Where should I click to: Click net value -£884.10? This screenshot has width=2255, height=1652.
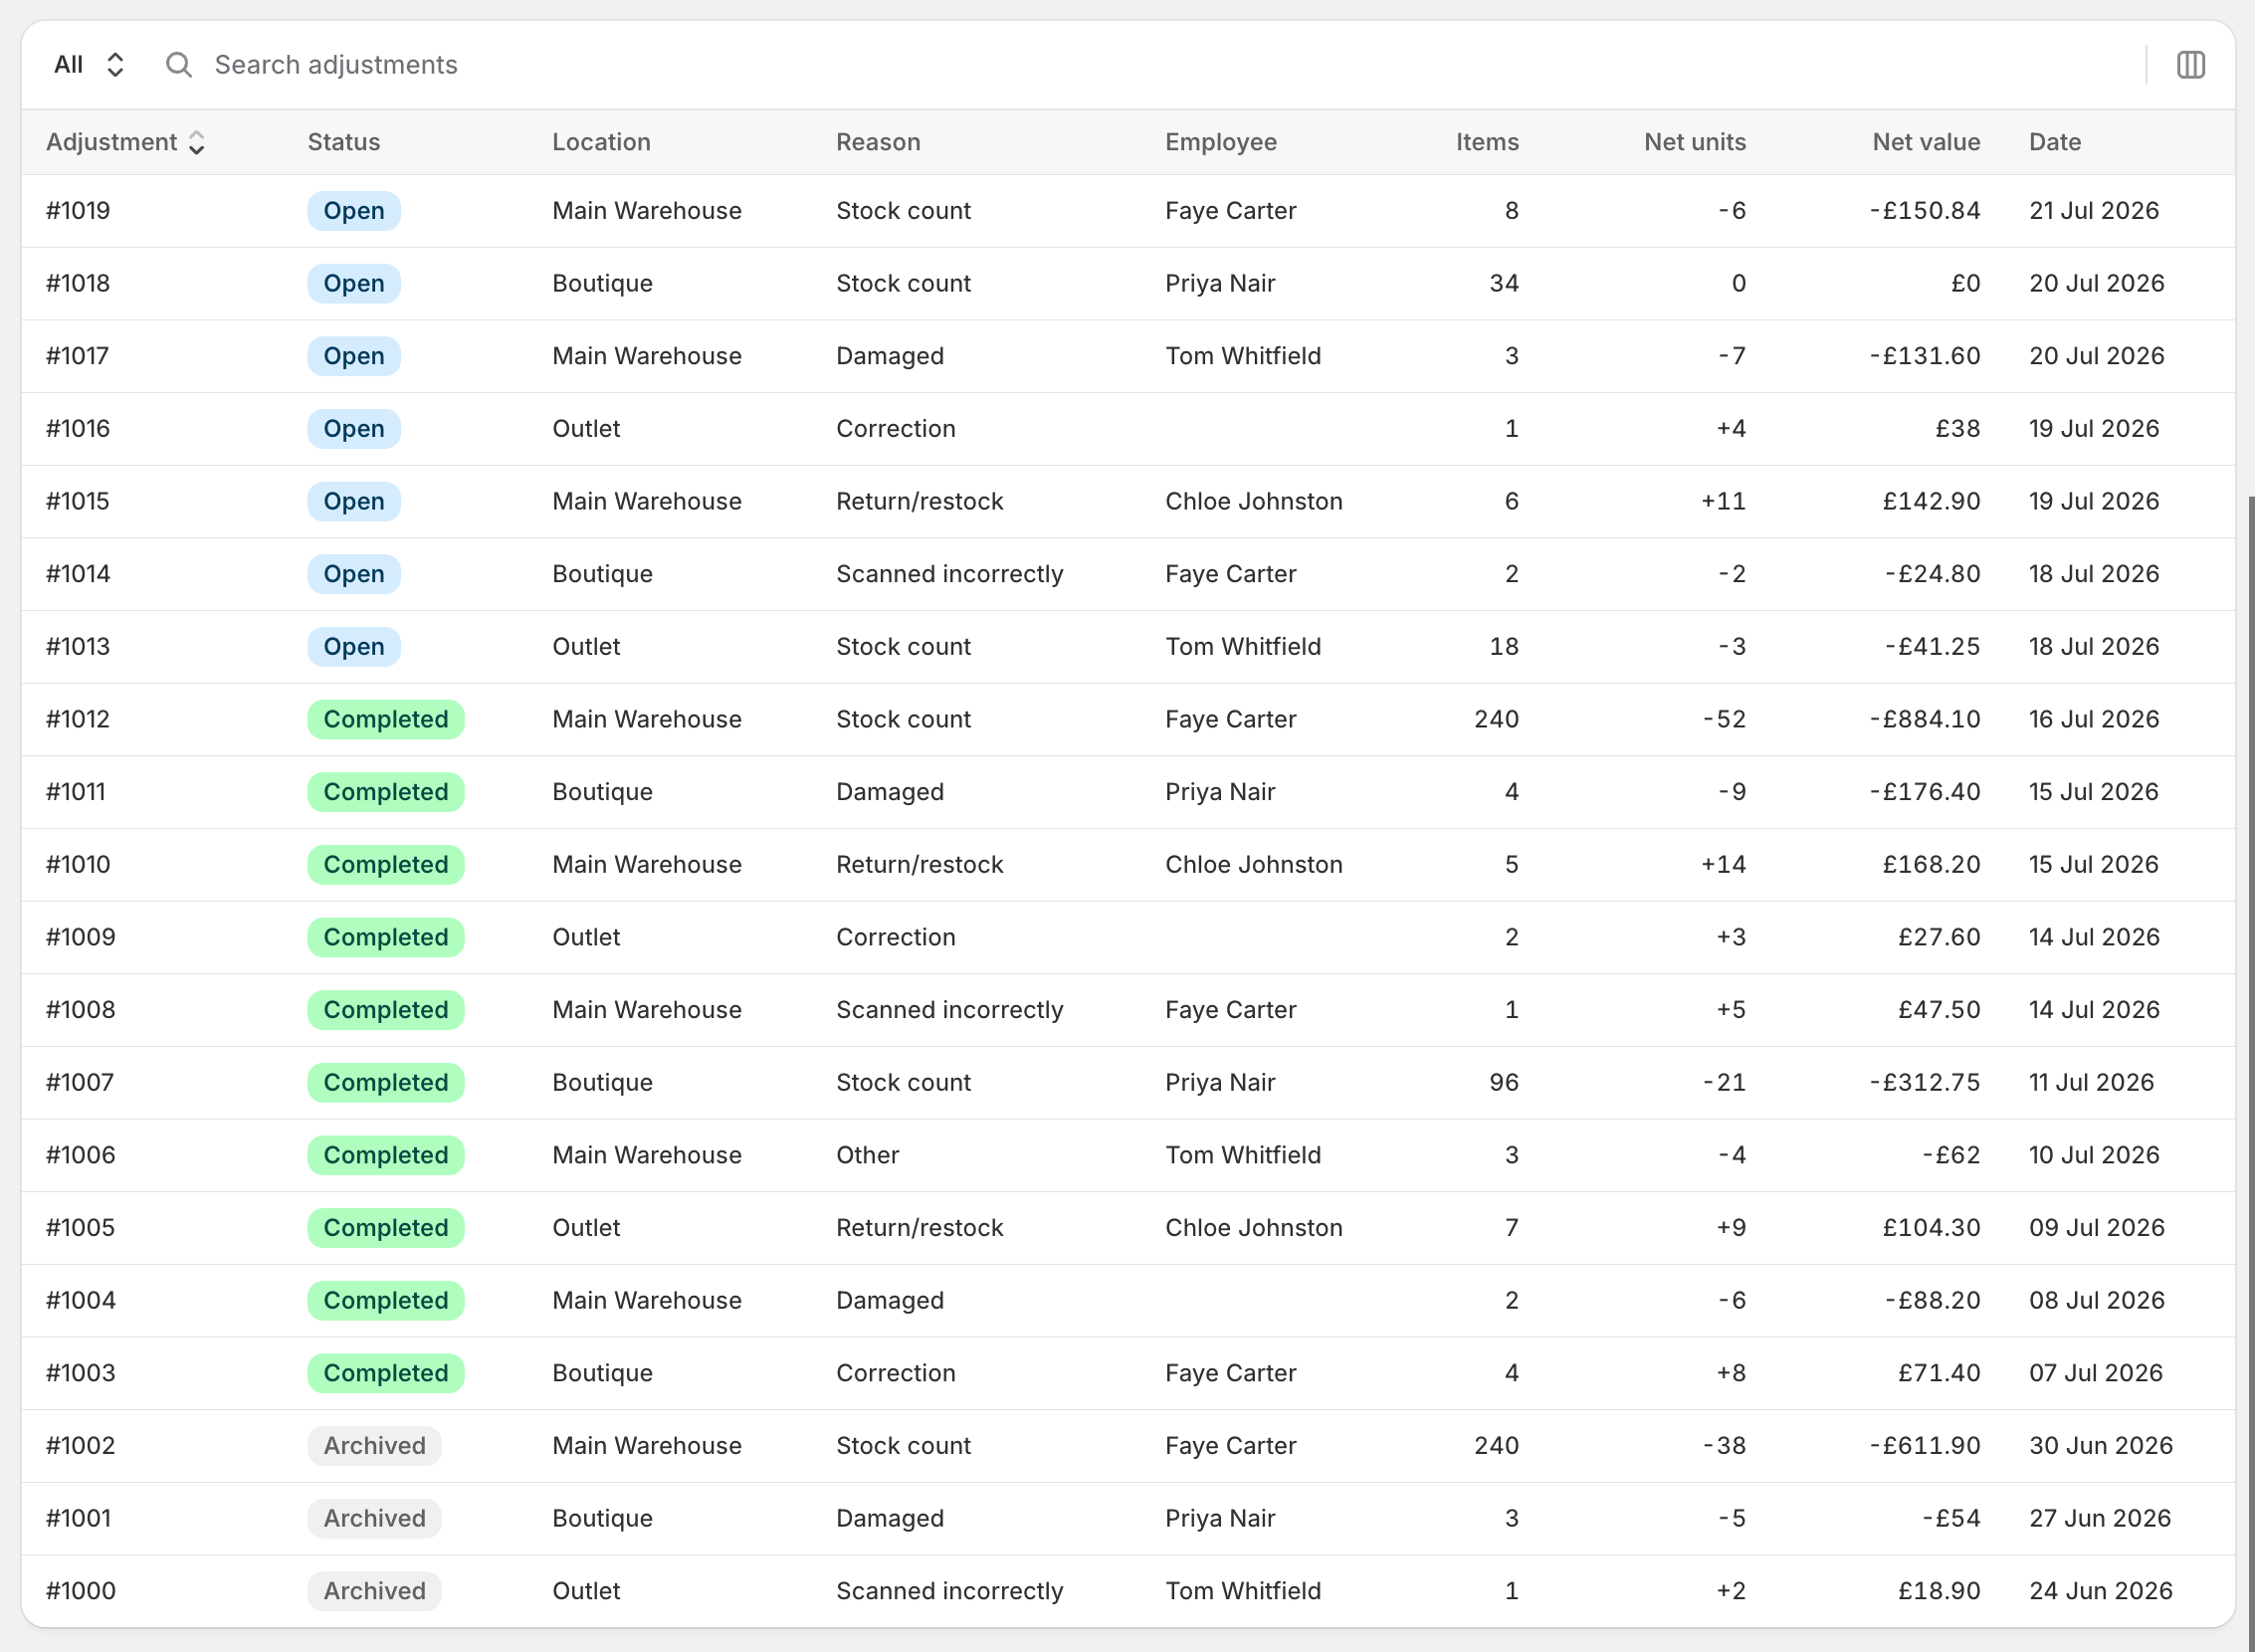tap(1925, 720)
